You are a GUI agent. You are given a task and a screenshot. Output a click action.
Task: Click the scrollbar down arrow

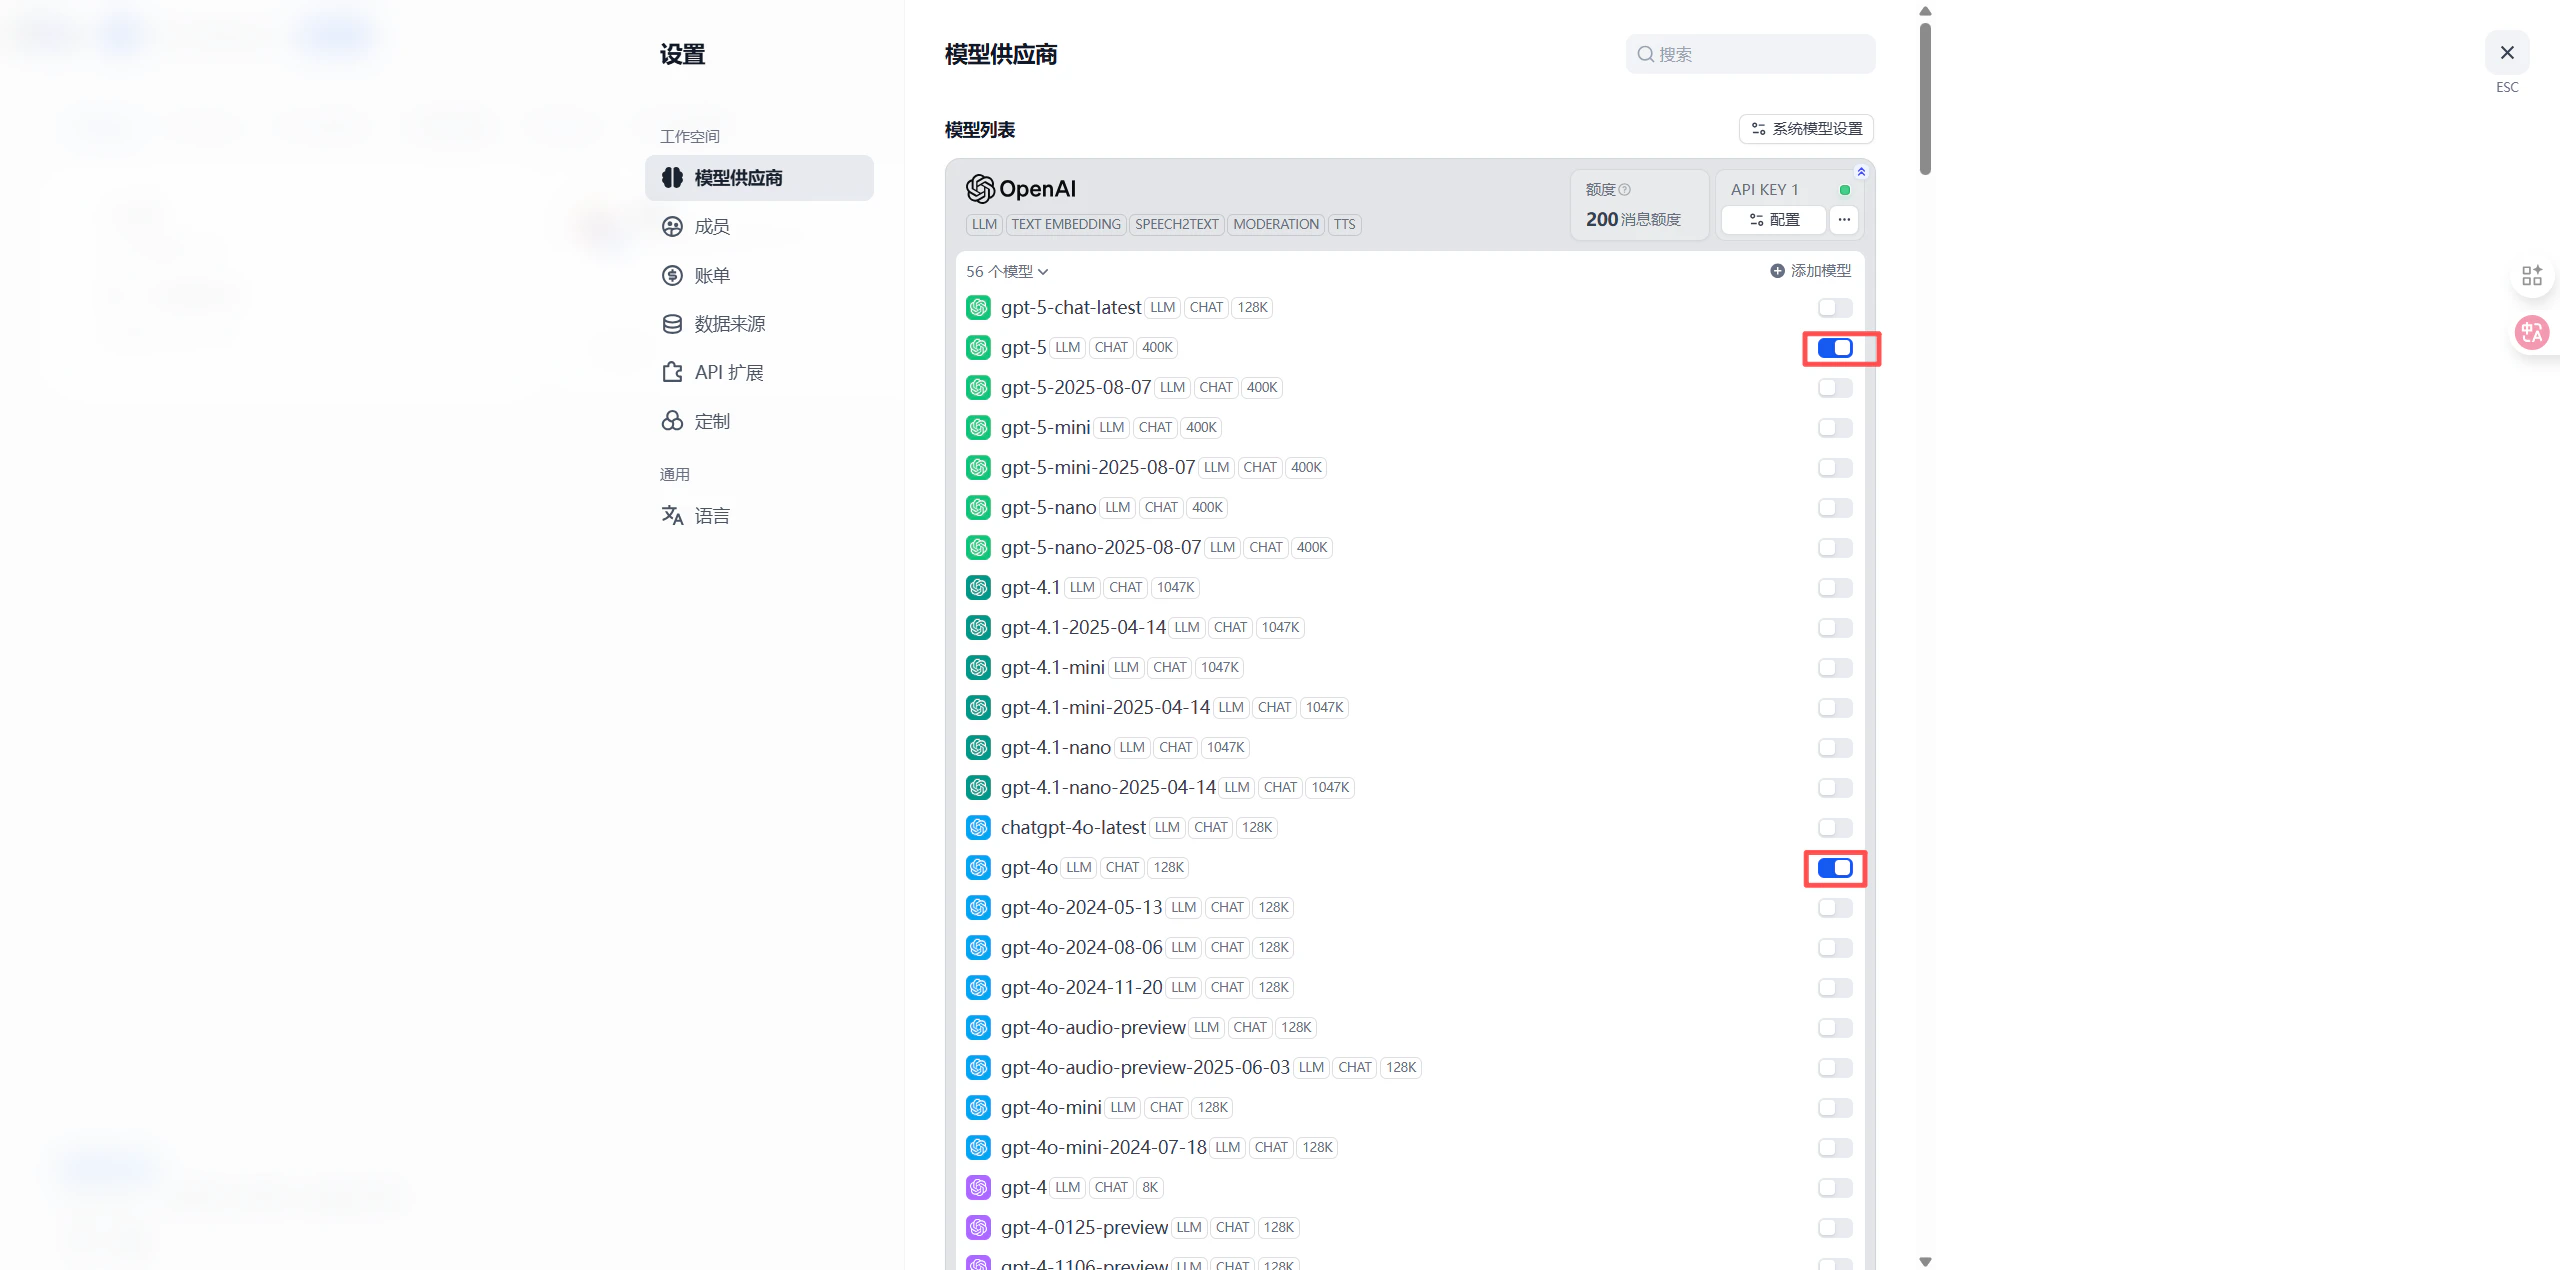[x=1925, y=1262]
